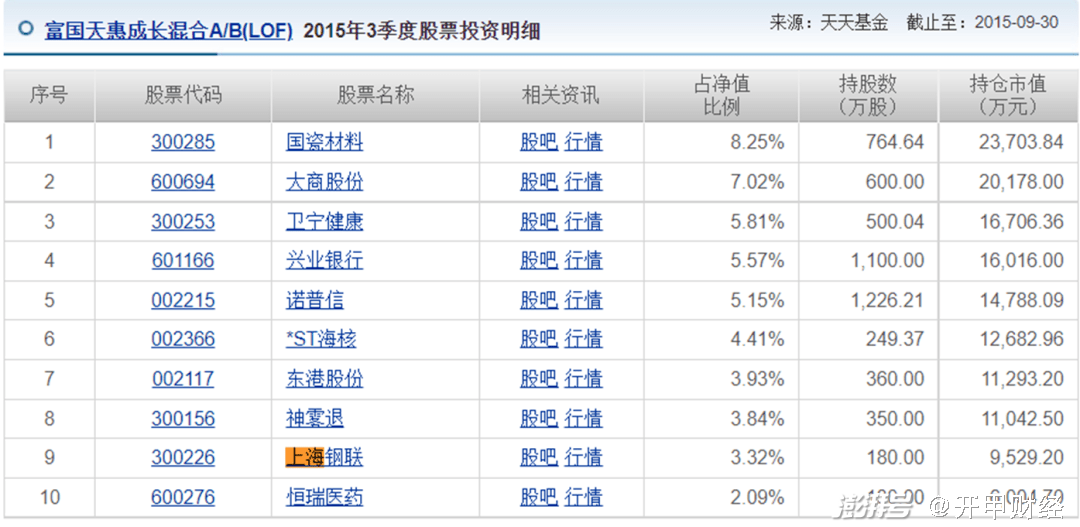The height and width of the screenshot is (527, 1080).
Task: Select the 16,016.00 market value cell
Action: point(1008,260)
